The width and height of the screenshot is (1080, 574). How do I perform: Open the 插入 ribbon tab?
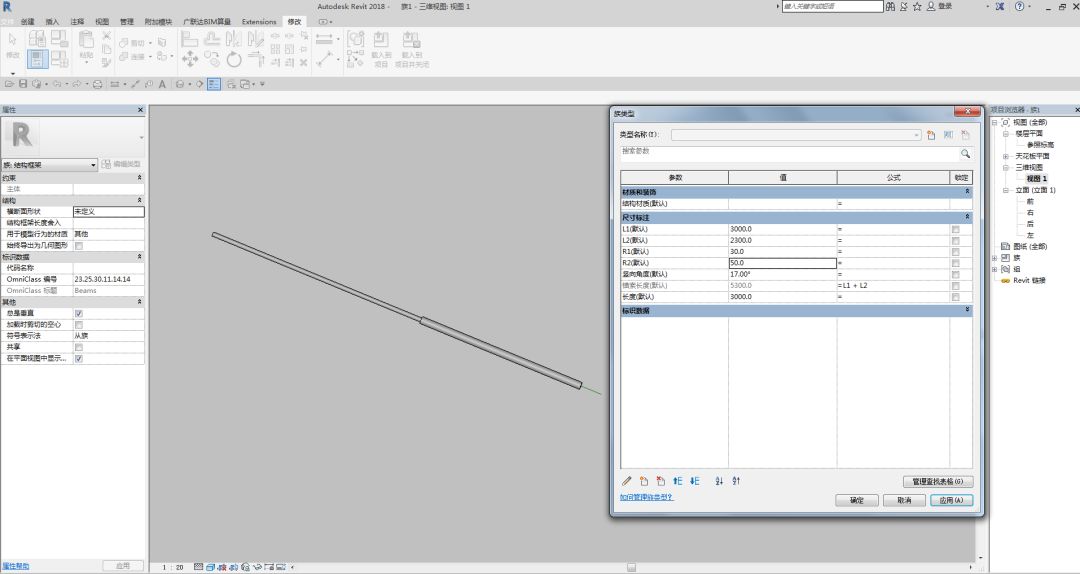pos(52,21)
